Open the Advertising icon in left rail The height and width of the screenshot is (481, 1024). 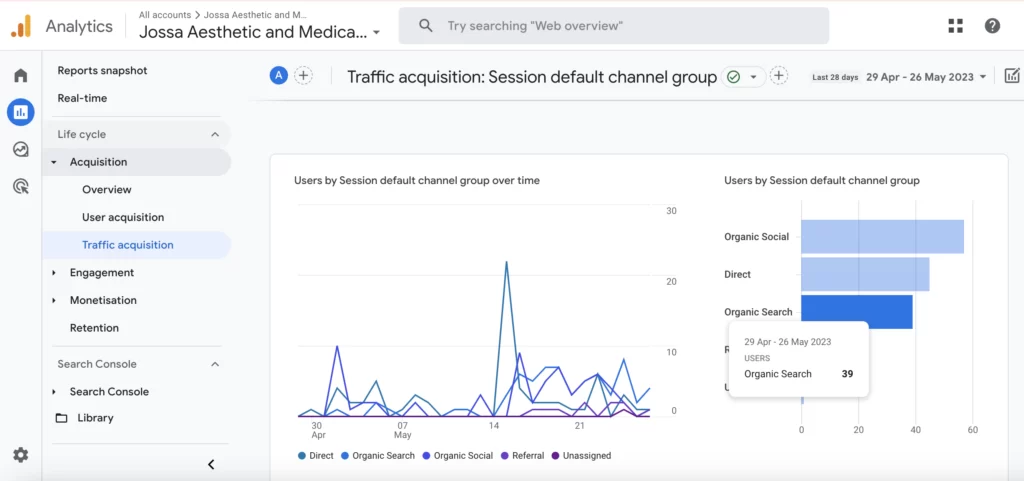(x=20, y=186)
